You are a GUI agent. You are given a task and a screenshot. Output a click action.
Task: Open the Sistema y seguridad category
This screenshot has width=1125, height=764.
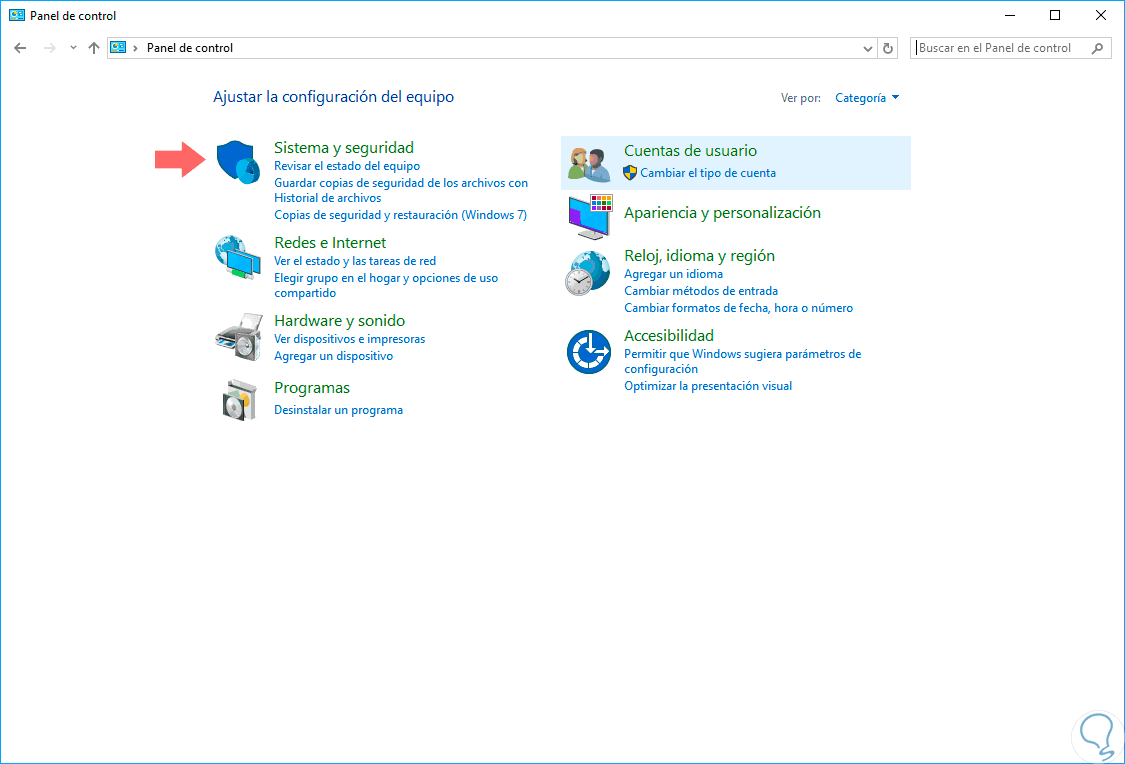pos(344,147)
